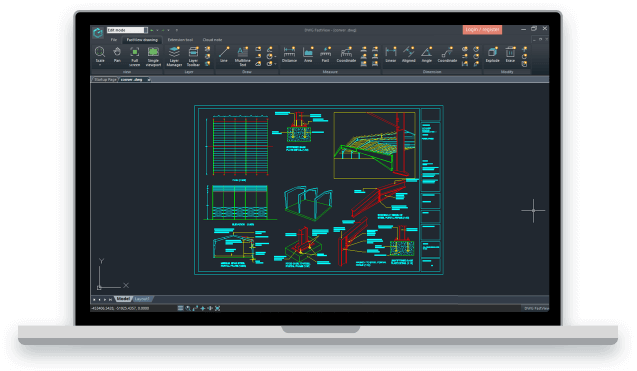Insert Multiline Text
Screen dimensions: 637x371
pos(243,56)
